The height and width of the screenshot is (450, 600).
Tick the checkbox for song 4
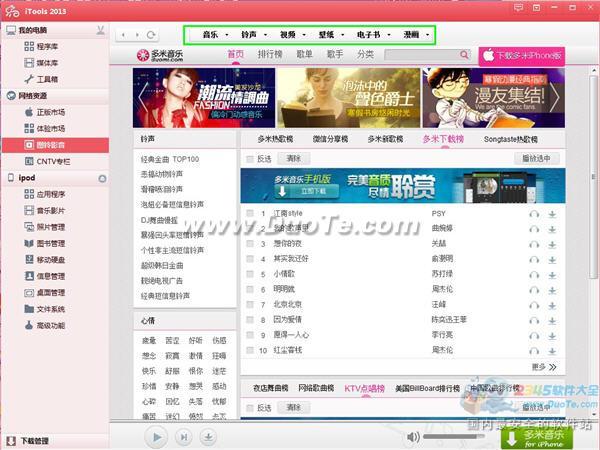tap(250, 259)
